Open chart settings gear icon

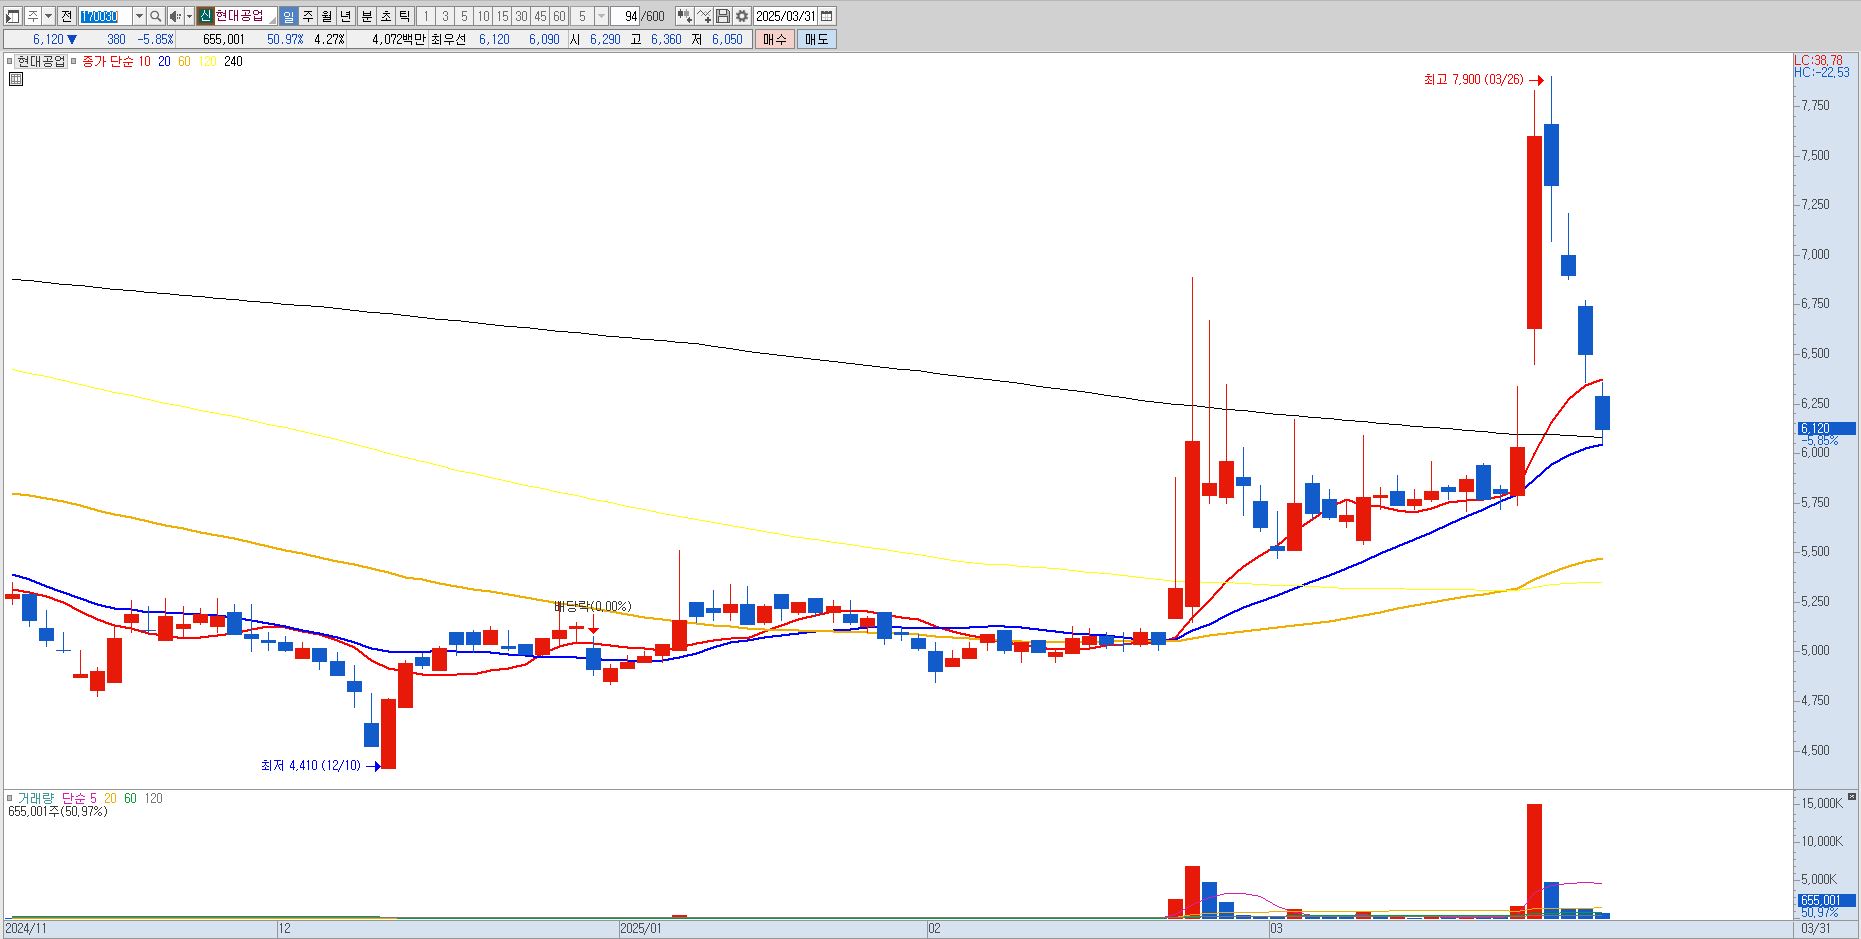pos(741,16)
